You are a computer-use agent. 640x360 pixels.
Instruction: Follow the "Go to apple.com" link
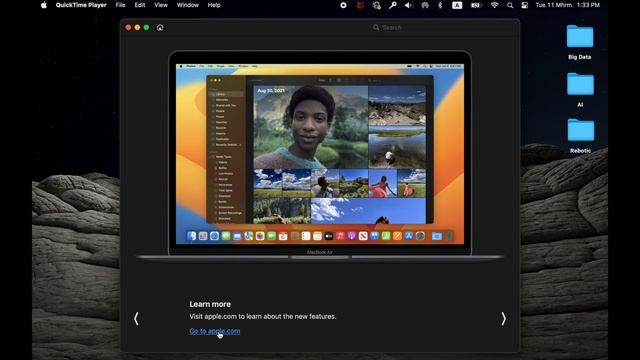(x=215, y=331)
